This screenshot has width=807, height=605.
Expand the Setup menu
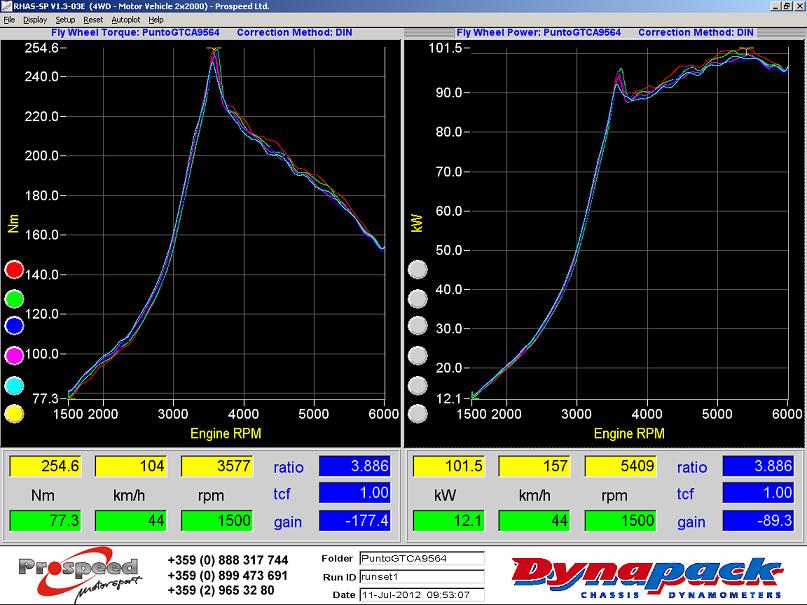(x=65, y=20)
